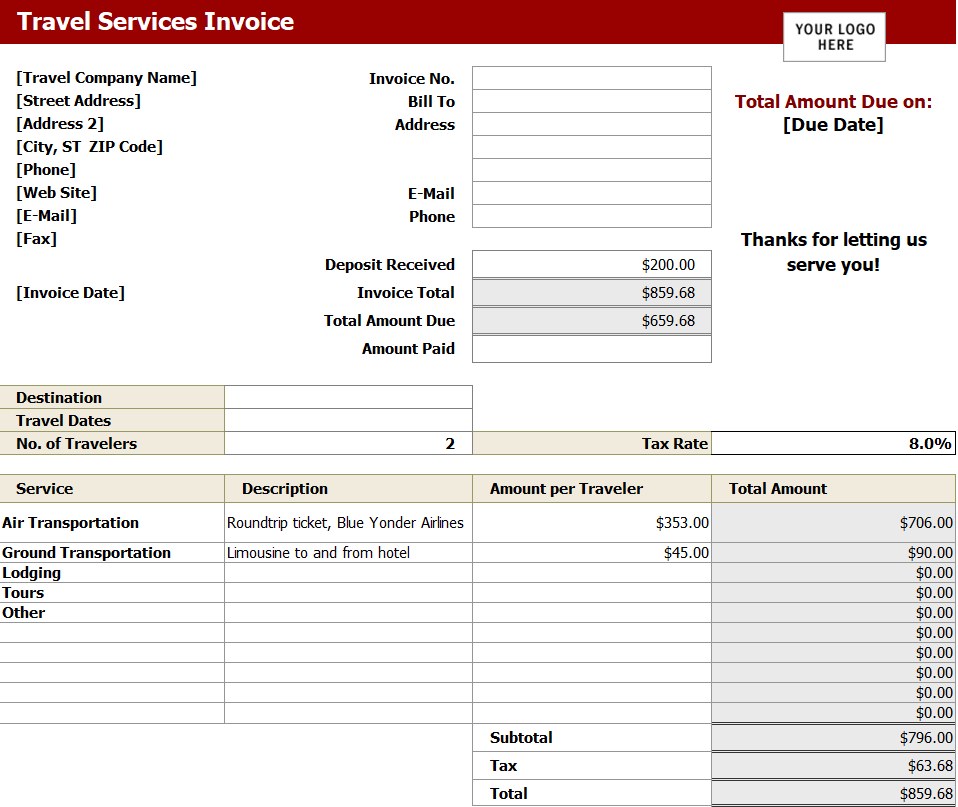Select the Lodging description cell
The height and width of the screenshot is (807, 958).
pos(348,573)
